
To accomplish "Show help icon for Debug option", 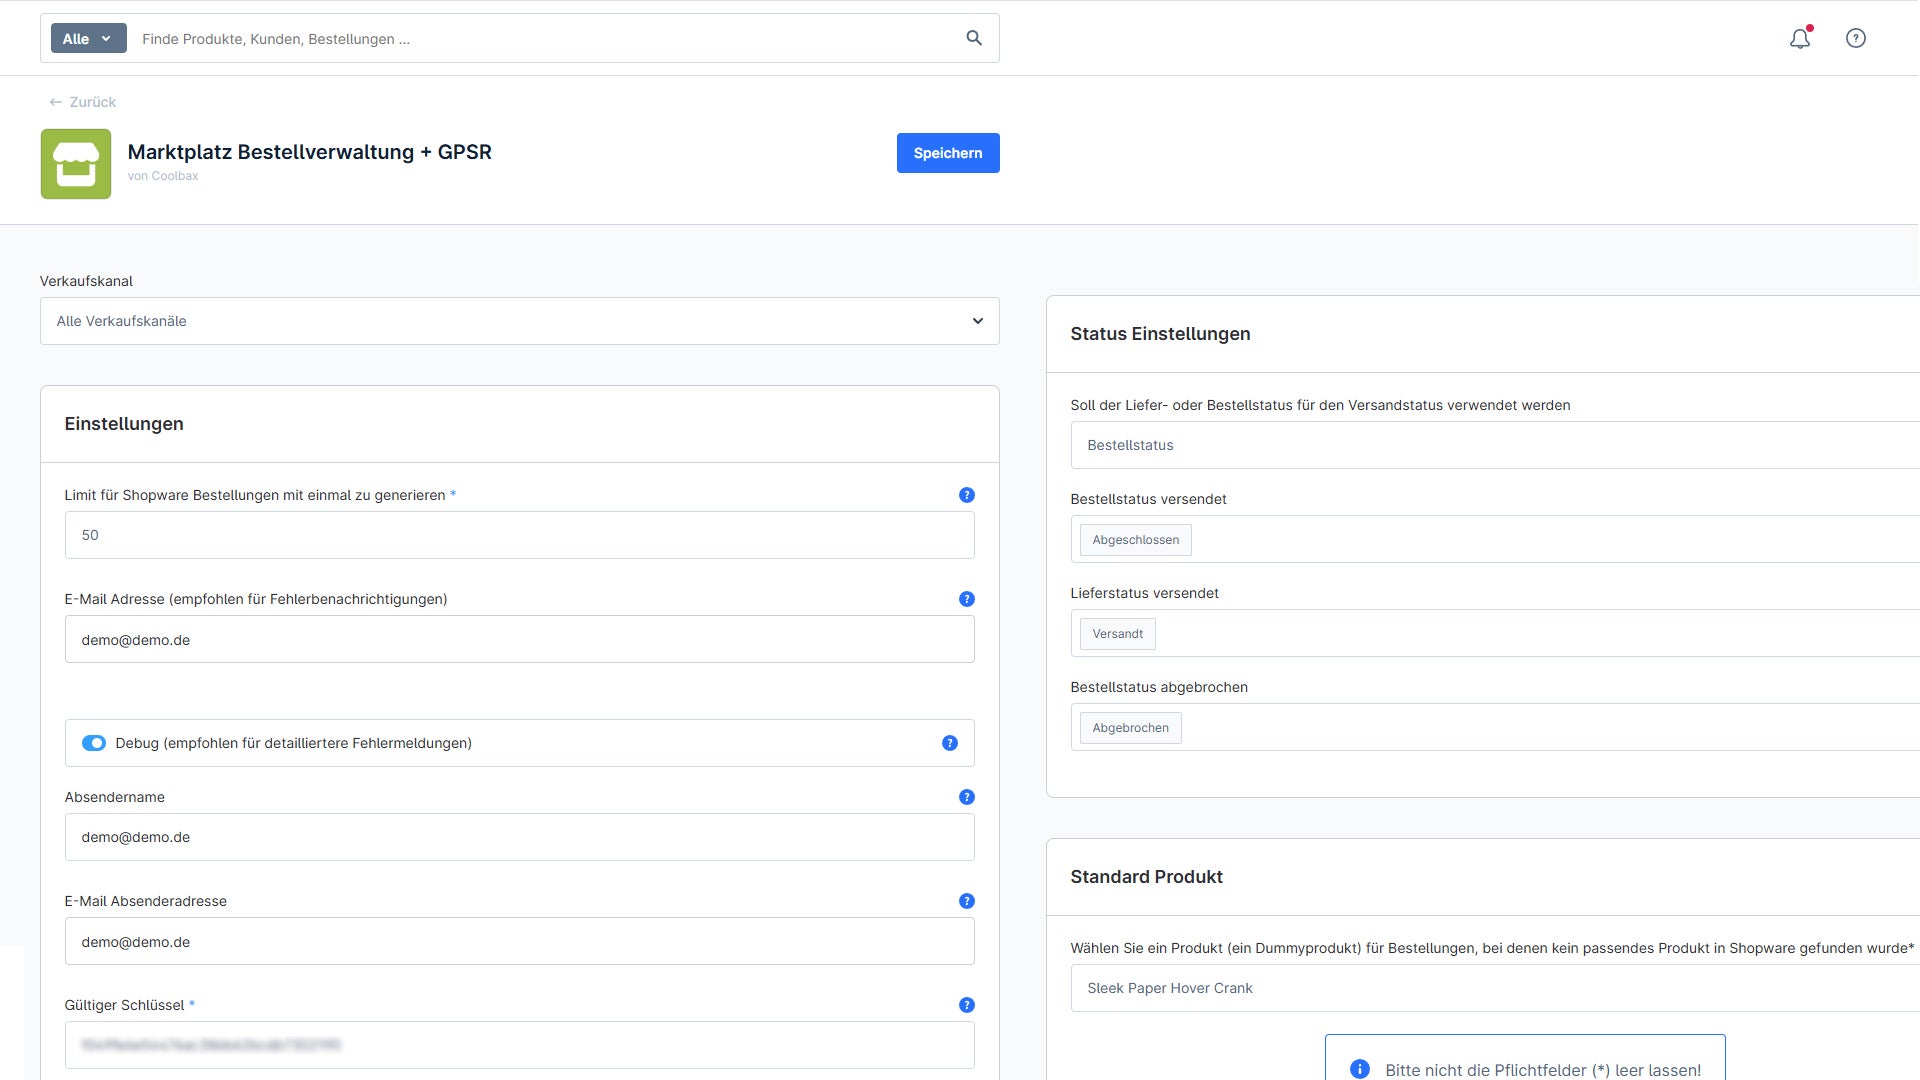I will point(950,743).
